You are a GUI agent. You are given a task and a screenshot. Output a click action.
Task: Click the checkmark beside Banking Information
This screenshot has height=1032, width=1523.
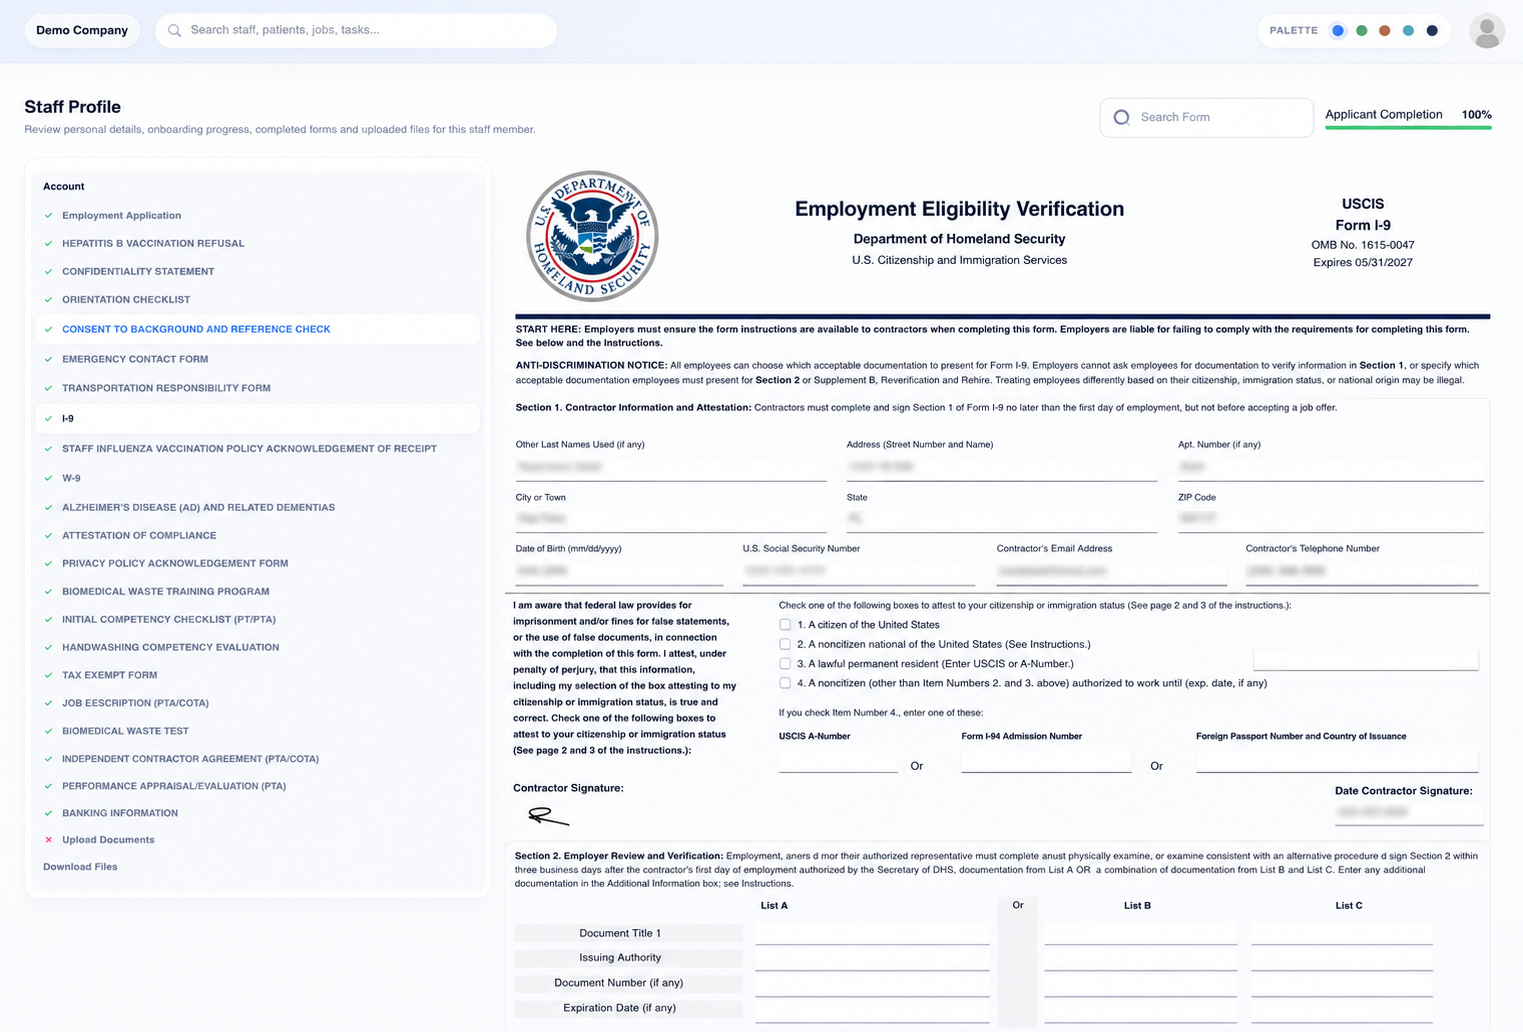click(48, 813)
